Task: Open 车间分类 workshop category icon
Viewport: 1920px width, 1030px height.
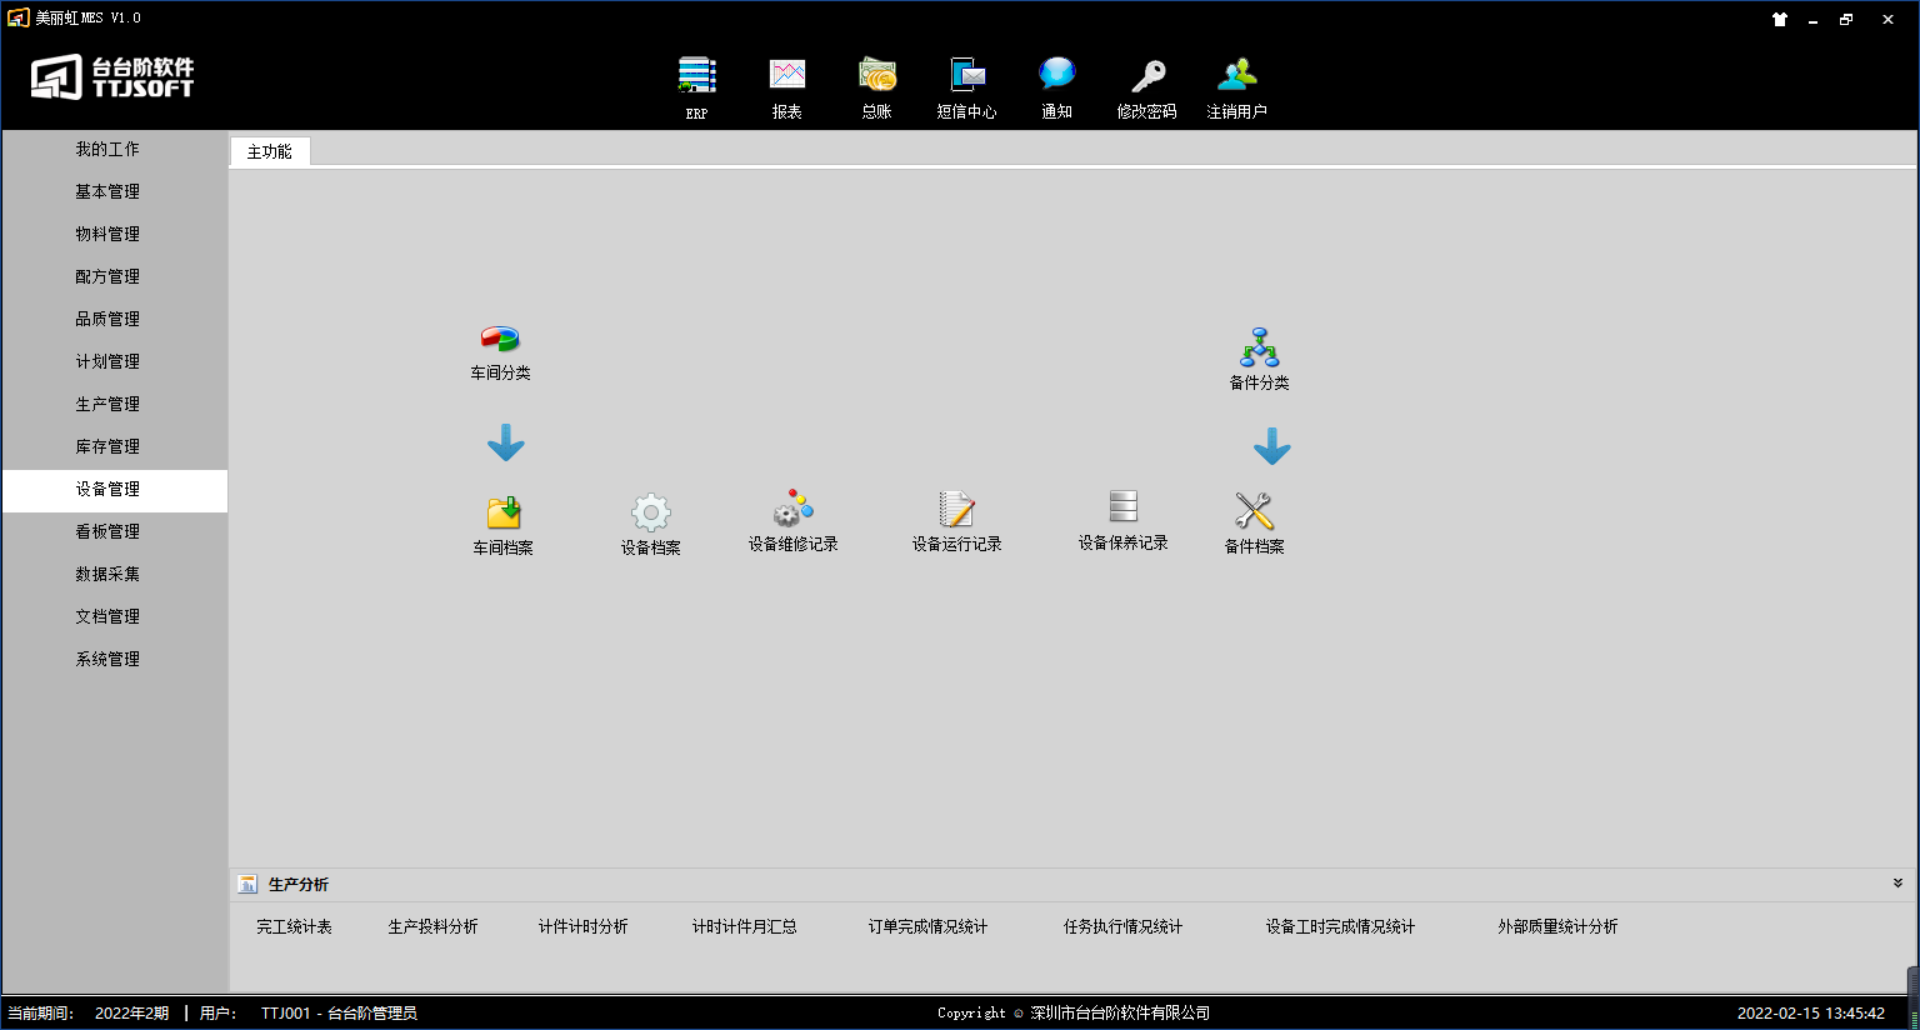Action: coord(500,340)
